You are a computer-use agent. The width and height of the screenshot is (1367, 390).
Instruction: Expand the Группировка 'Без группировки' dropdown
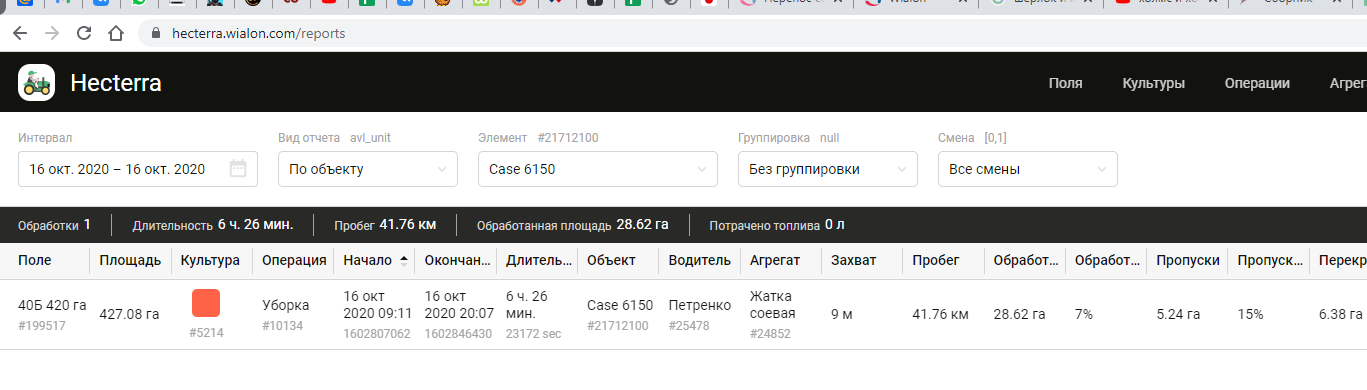[828, 169]
